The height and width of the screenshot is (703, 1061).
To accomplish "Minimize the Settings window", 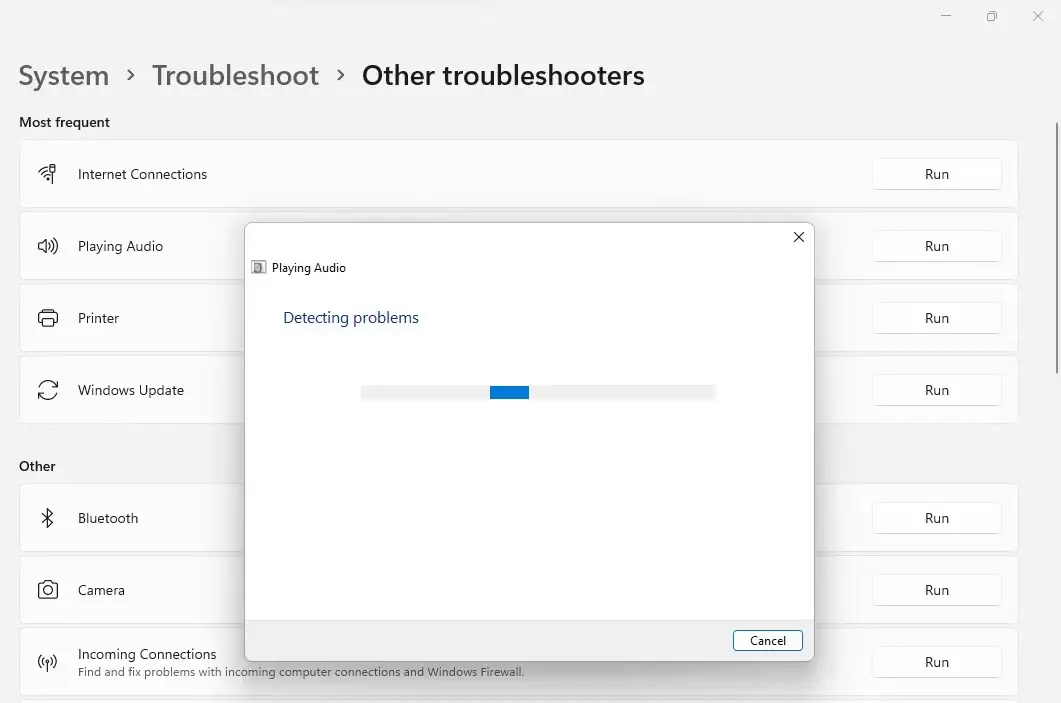I will [946, 16].
